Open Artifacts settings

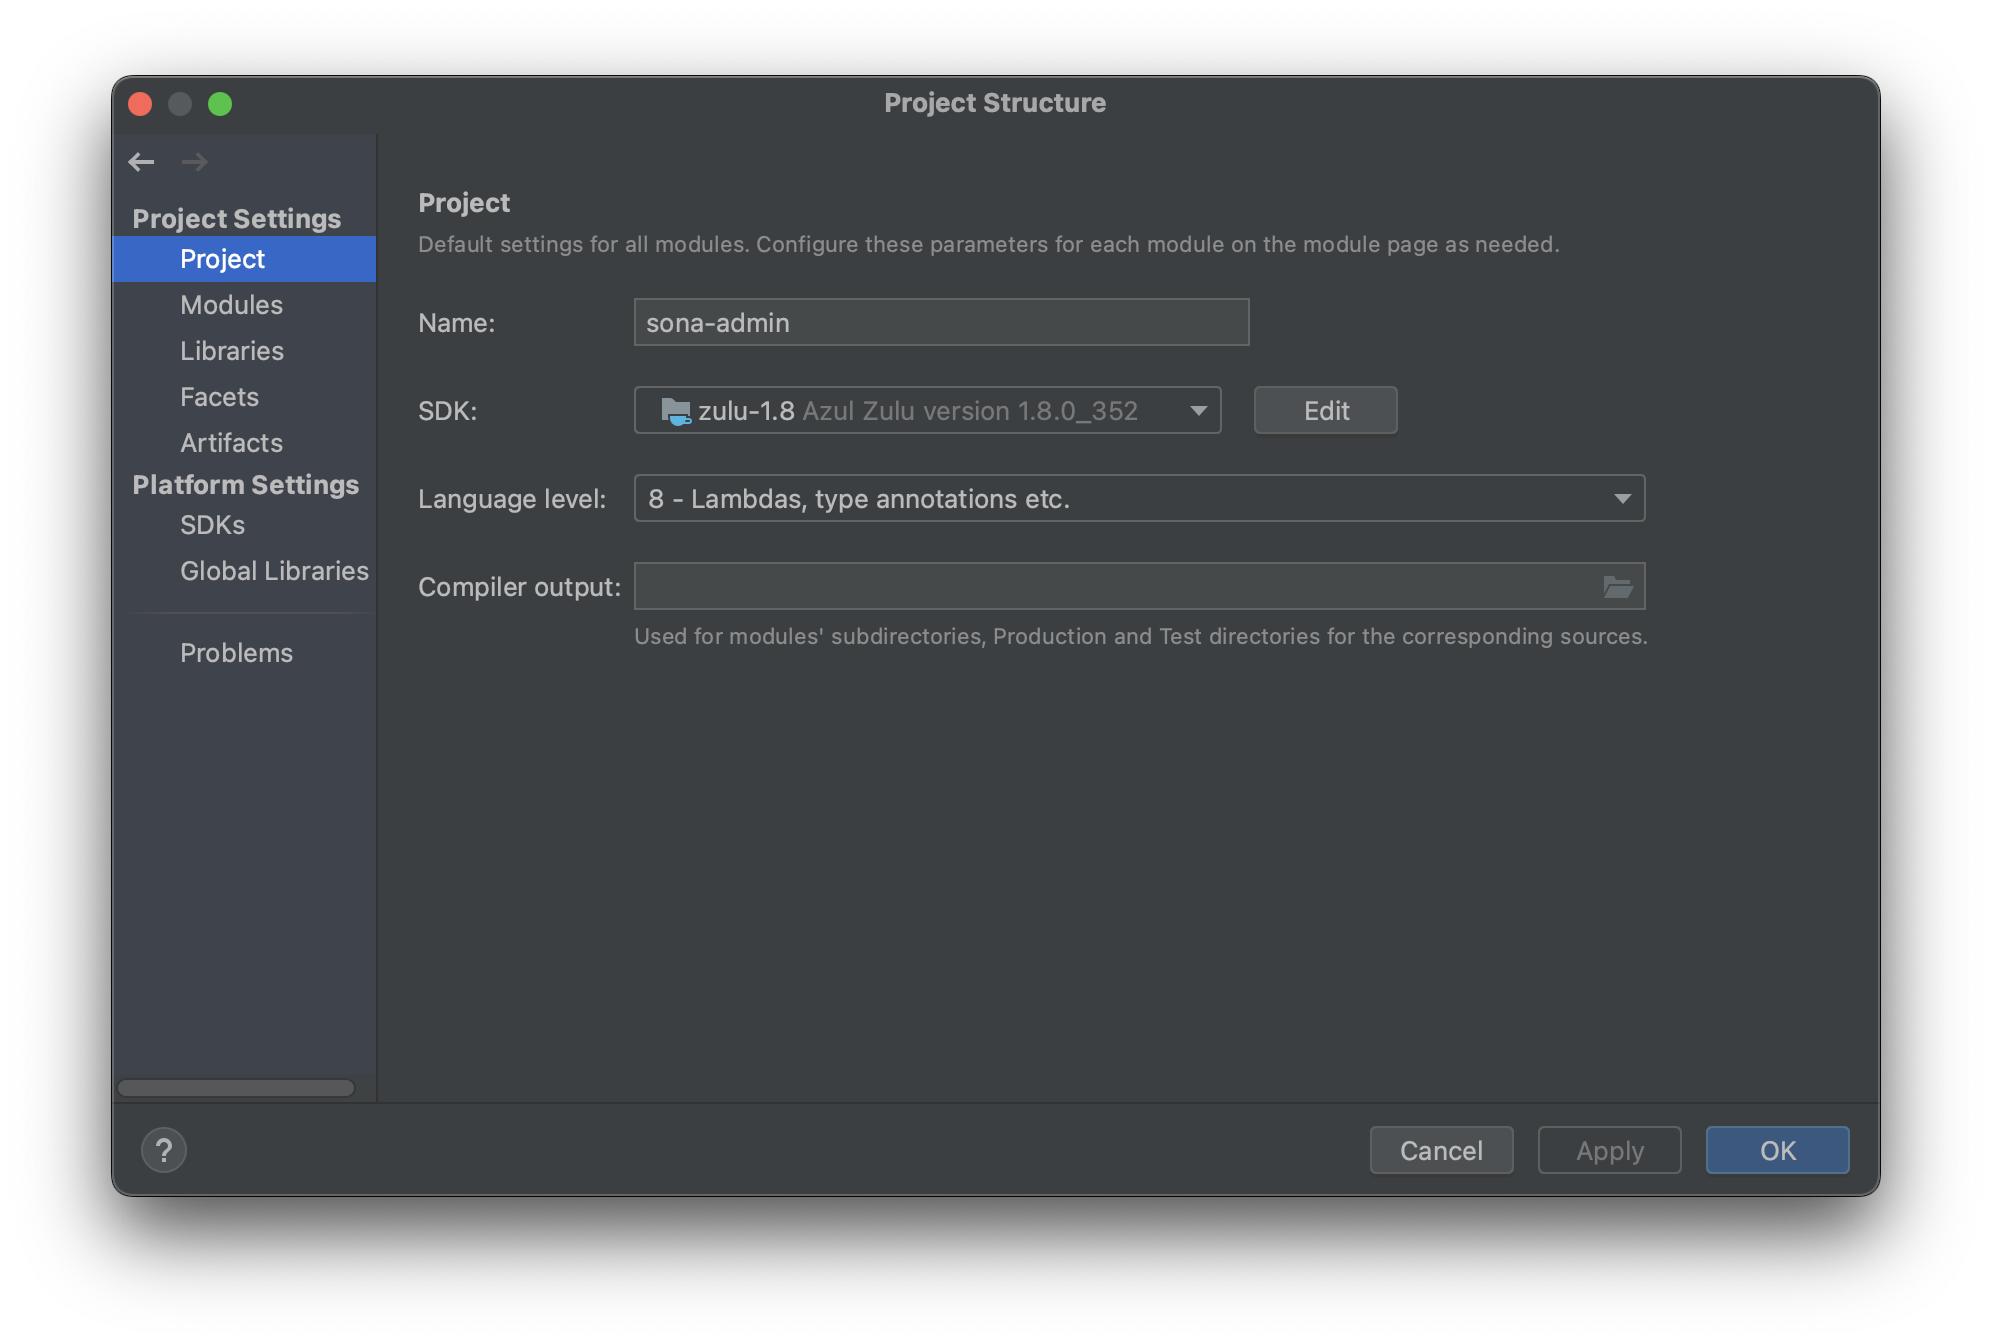tap(231, 443)
